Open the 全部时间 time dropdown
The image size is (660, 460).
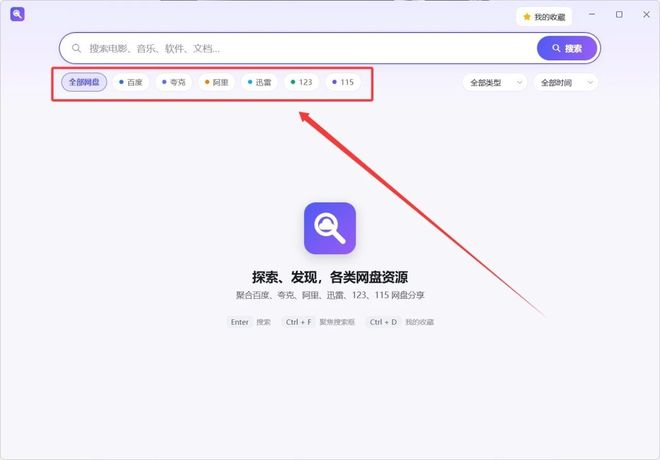coord(566,82)
